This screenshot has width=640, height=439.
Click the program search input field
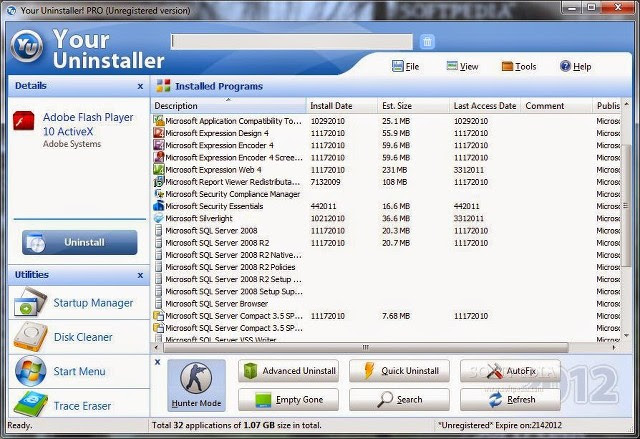point(292,42)
